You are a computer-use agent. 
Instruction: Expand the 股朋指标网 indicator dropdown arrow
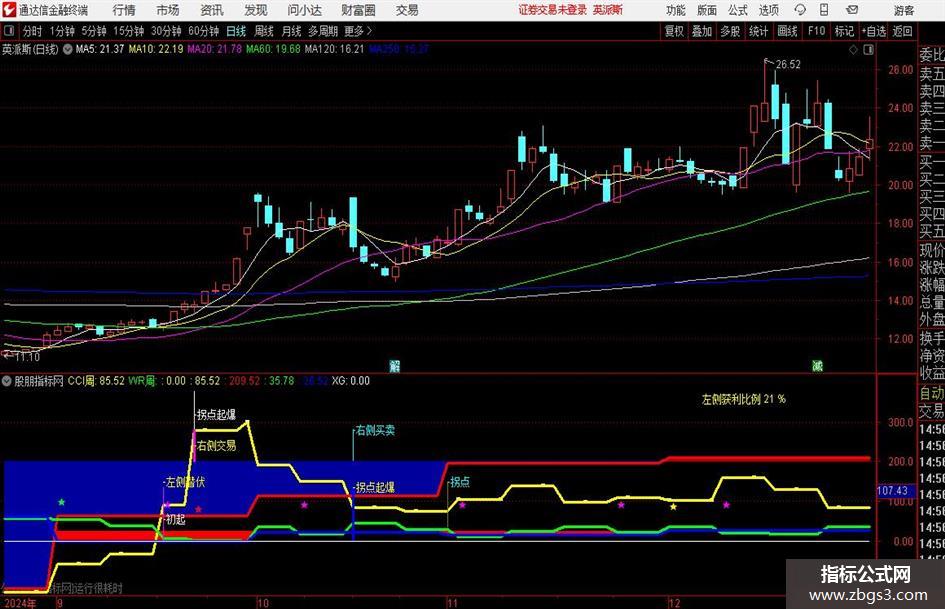(x=7, y=381)
